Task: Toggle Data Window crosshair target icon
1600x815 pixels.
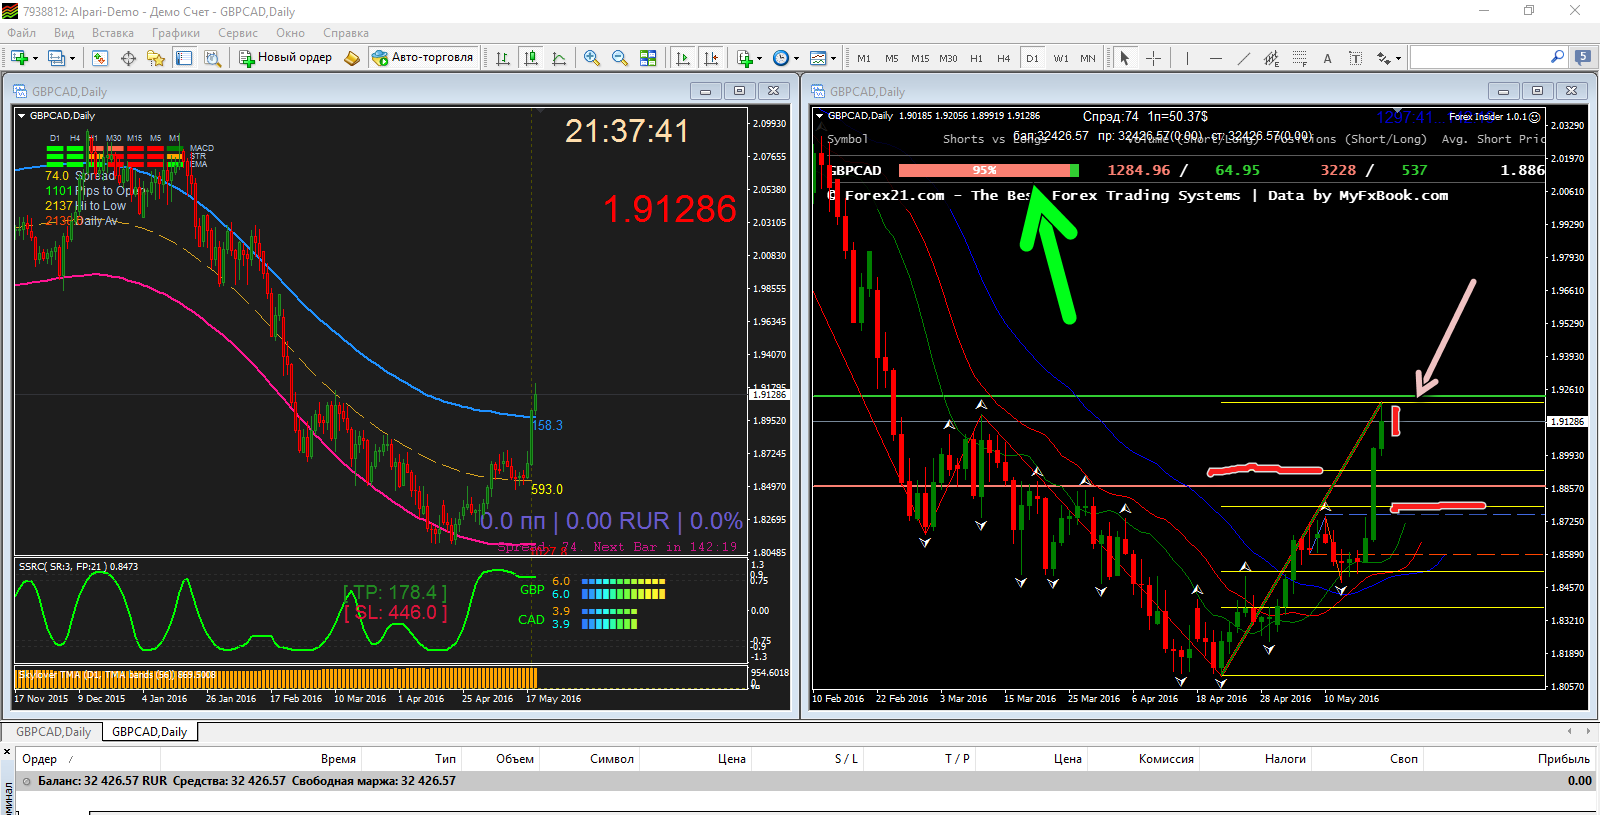Action: [x=128, y=58]
